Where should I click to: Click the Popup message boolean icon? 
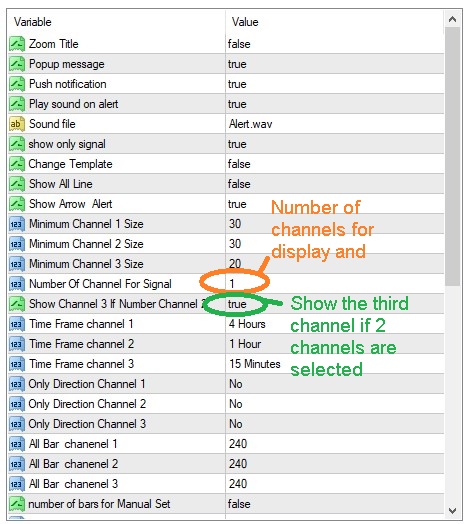pos(17,64)
